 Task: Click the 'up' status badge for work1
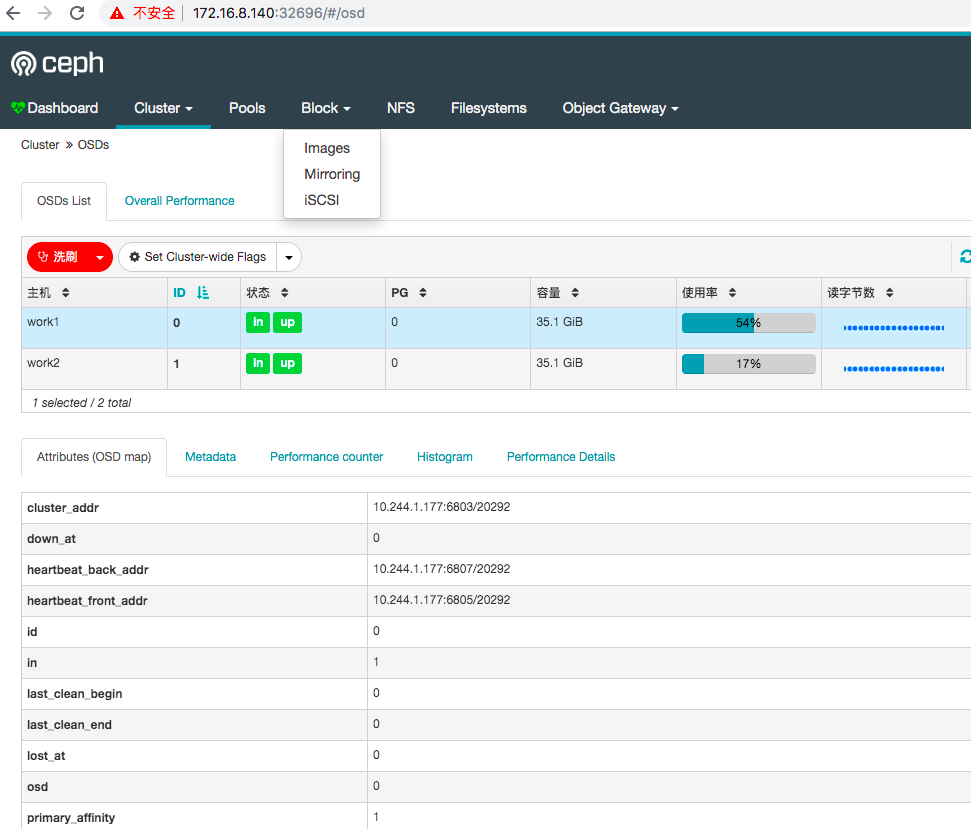[287, 323]
